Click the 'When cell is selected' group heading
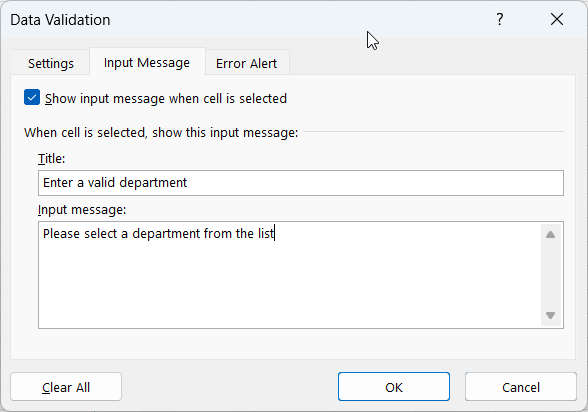Viewport: 588px width, 412px height. tap(161, 133)
